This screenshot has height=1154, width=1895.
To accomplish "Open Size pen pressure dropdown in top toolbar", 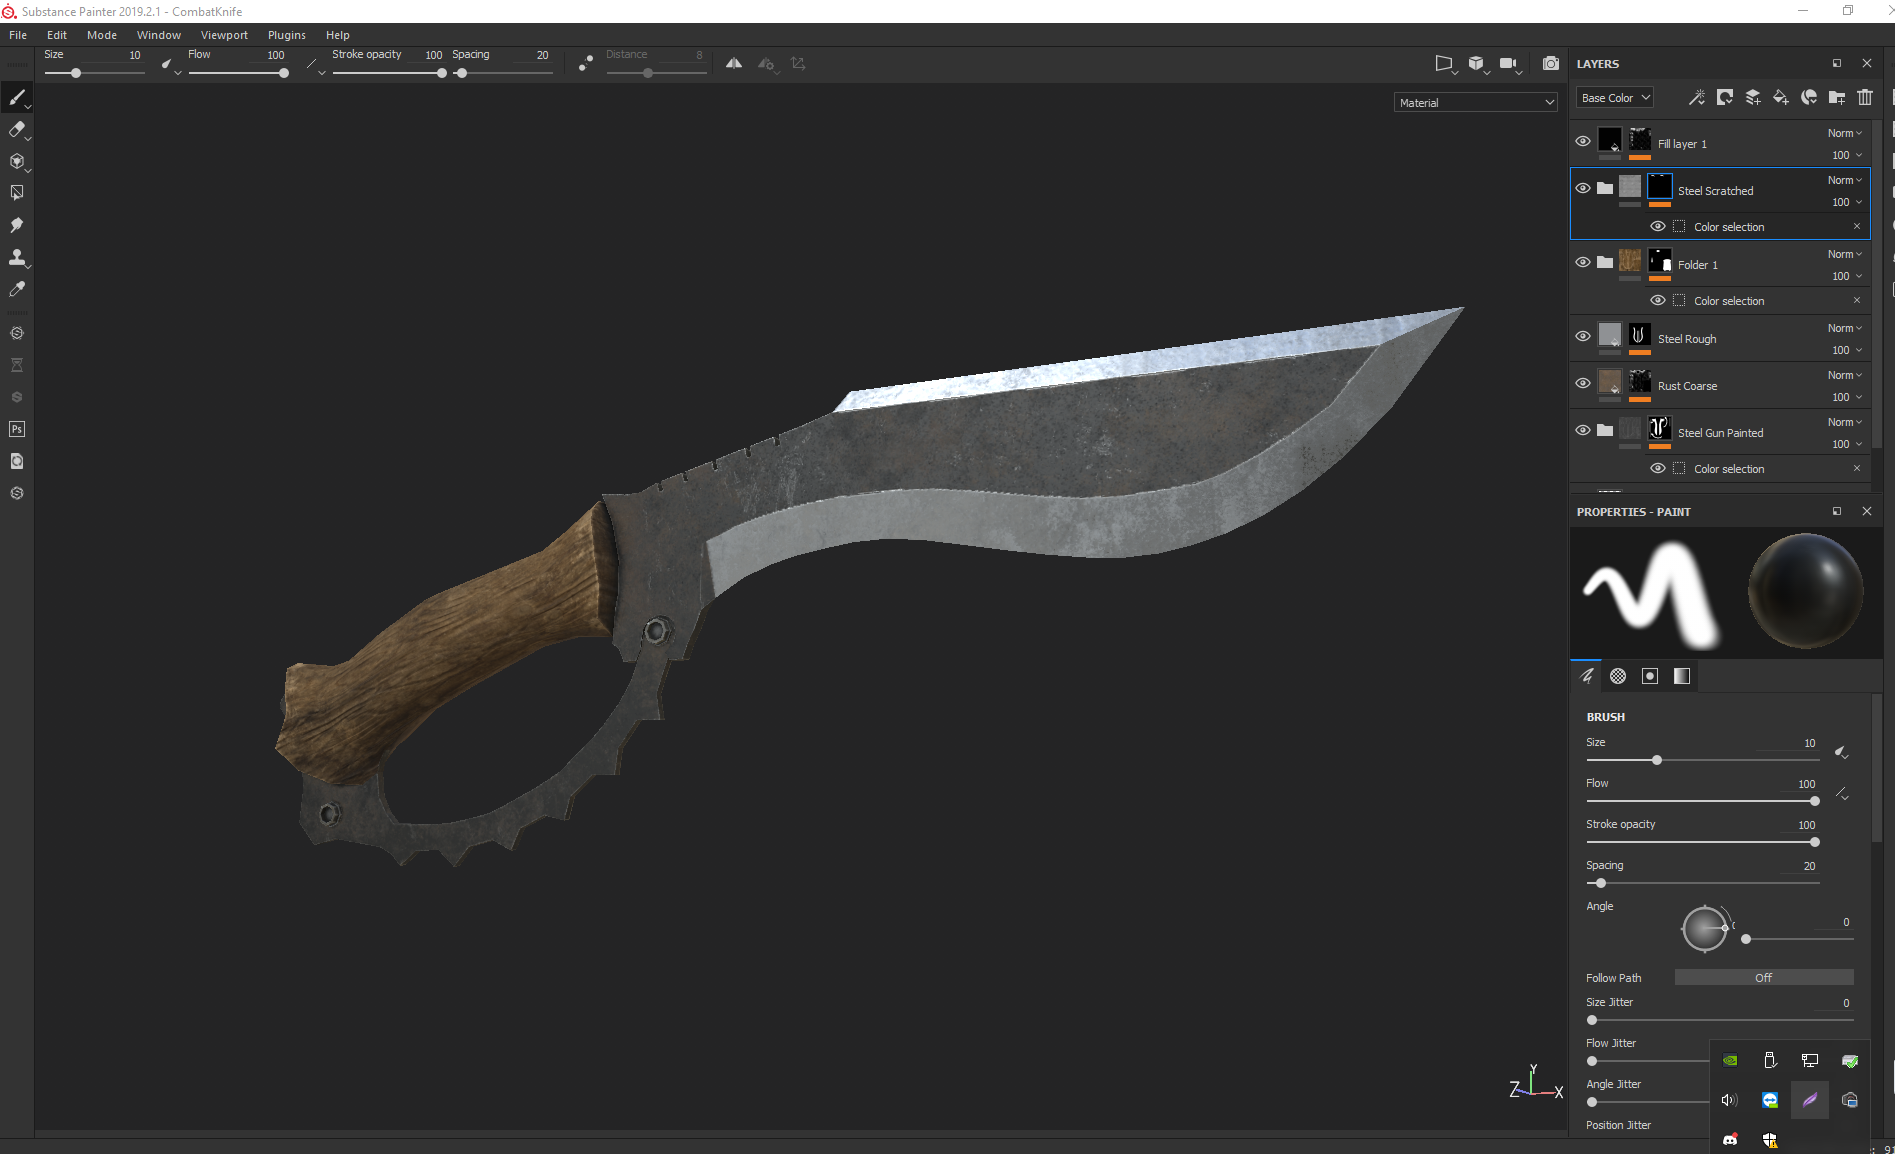I will [x=171, y=65].
